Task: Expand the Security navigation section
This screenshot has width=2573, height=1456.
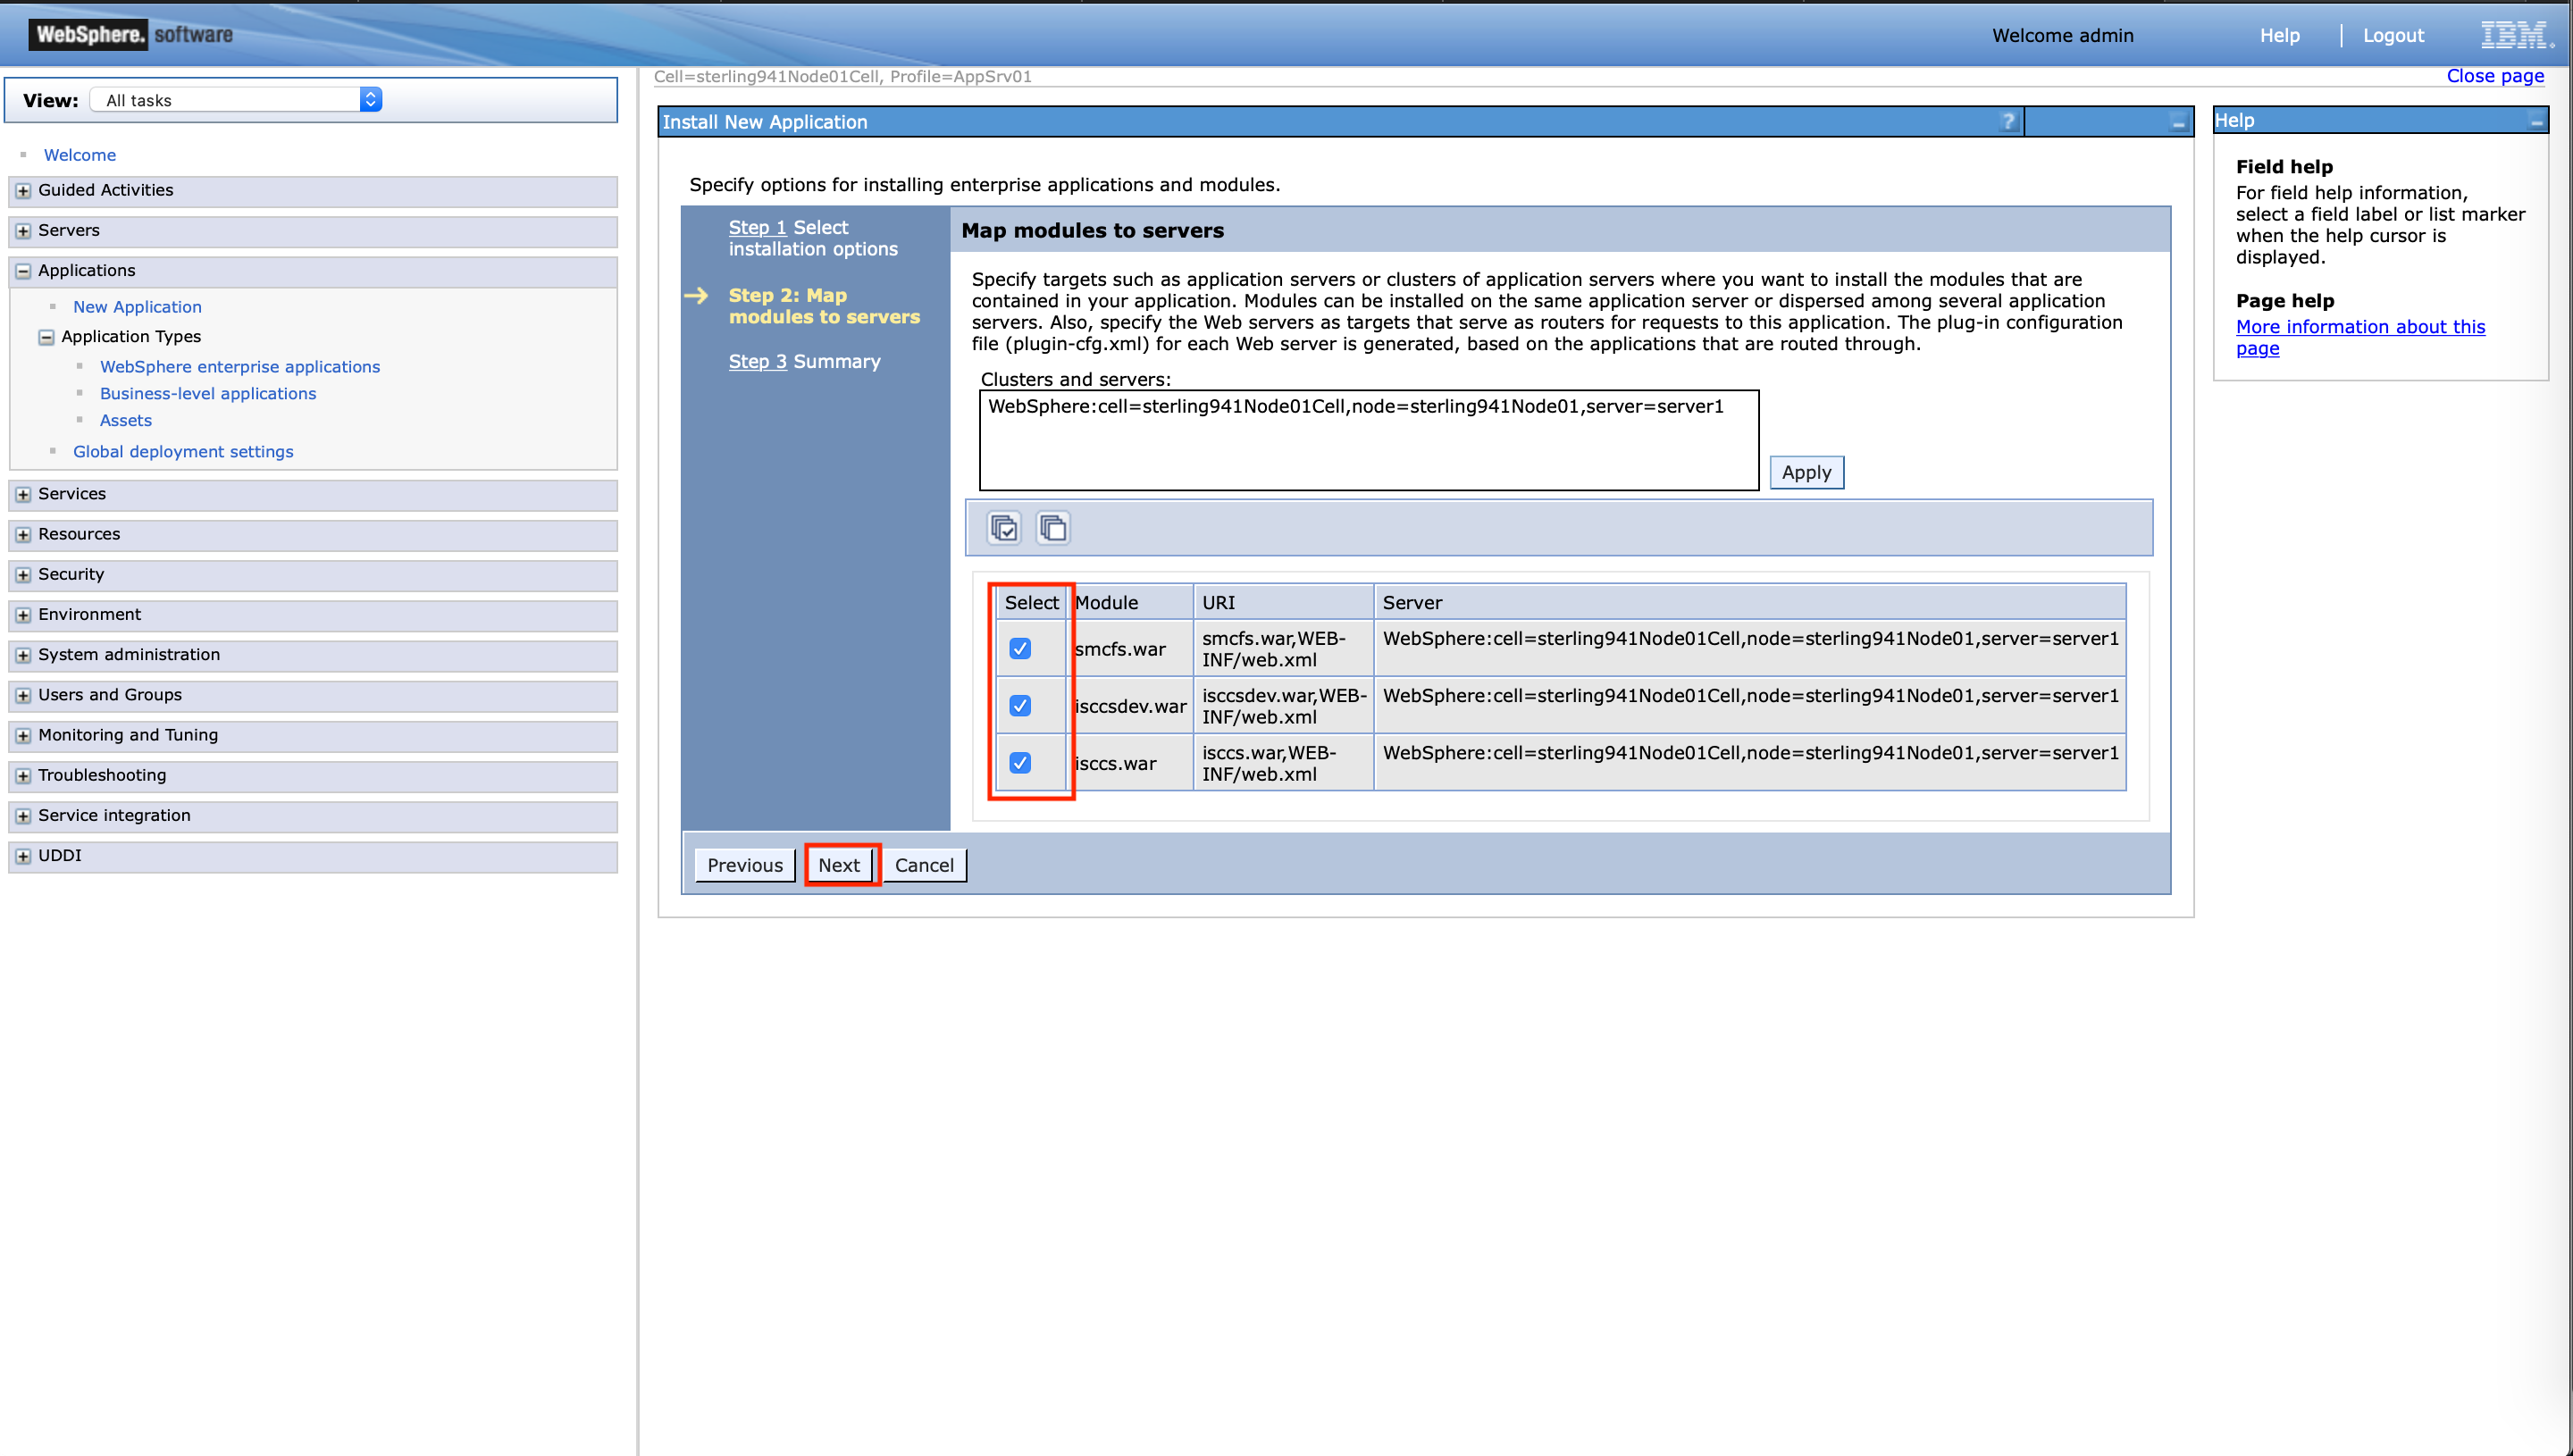Action: (x=22, y=574)
